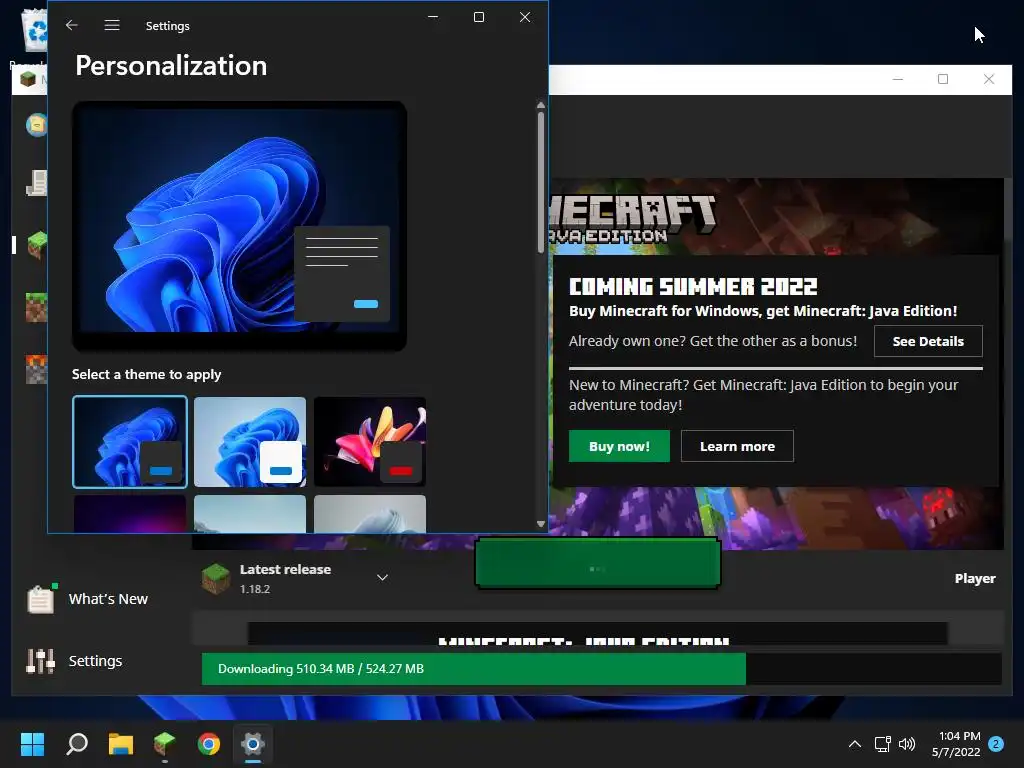The width and height of the screenshot is (1024, 768).
Task: Click the green loading Play button
Action: click(x=598, y=563)
